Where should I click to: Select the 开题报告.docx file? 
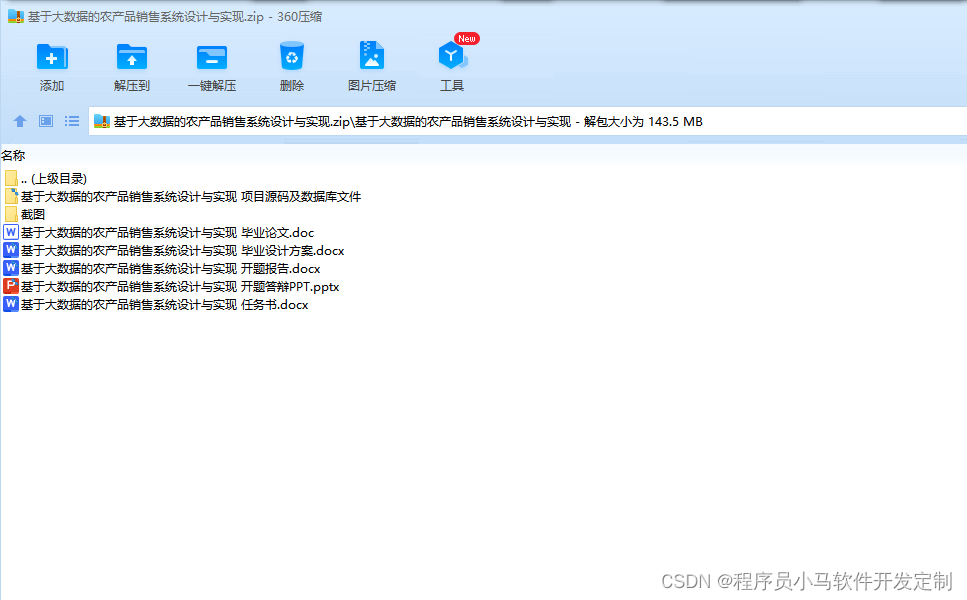click(x=162, y=268)
